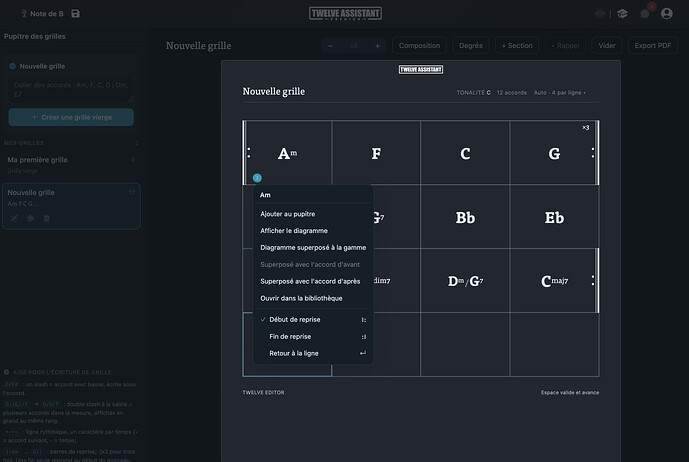689x462 pixels.
Task: Click the 12 accords count text
Action: (x=511, y=93)
